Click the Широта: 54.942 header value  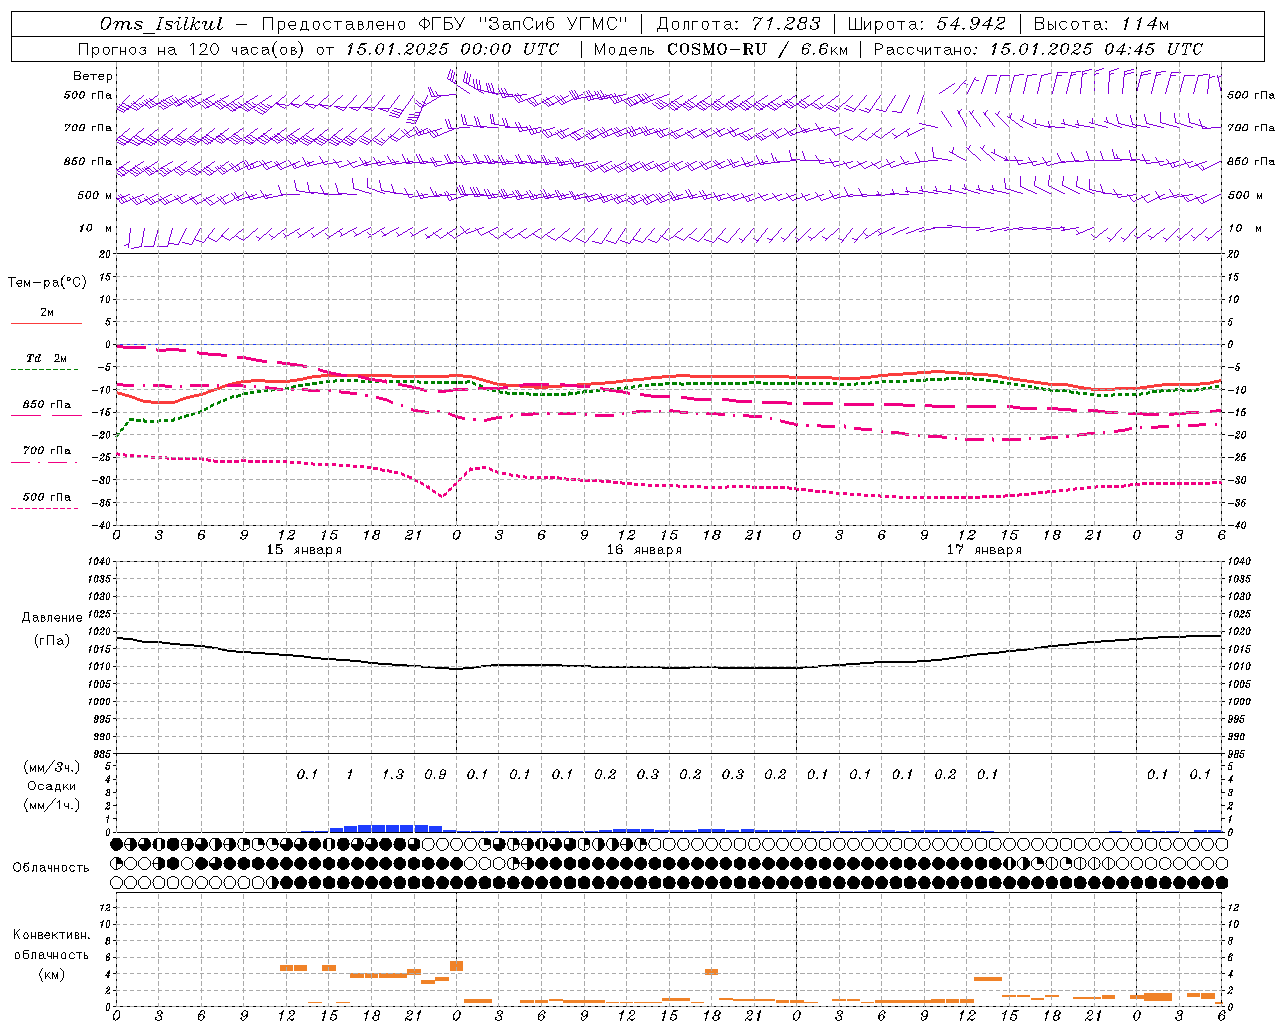coord(927,24)
